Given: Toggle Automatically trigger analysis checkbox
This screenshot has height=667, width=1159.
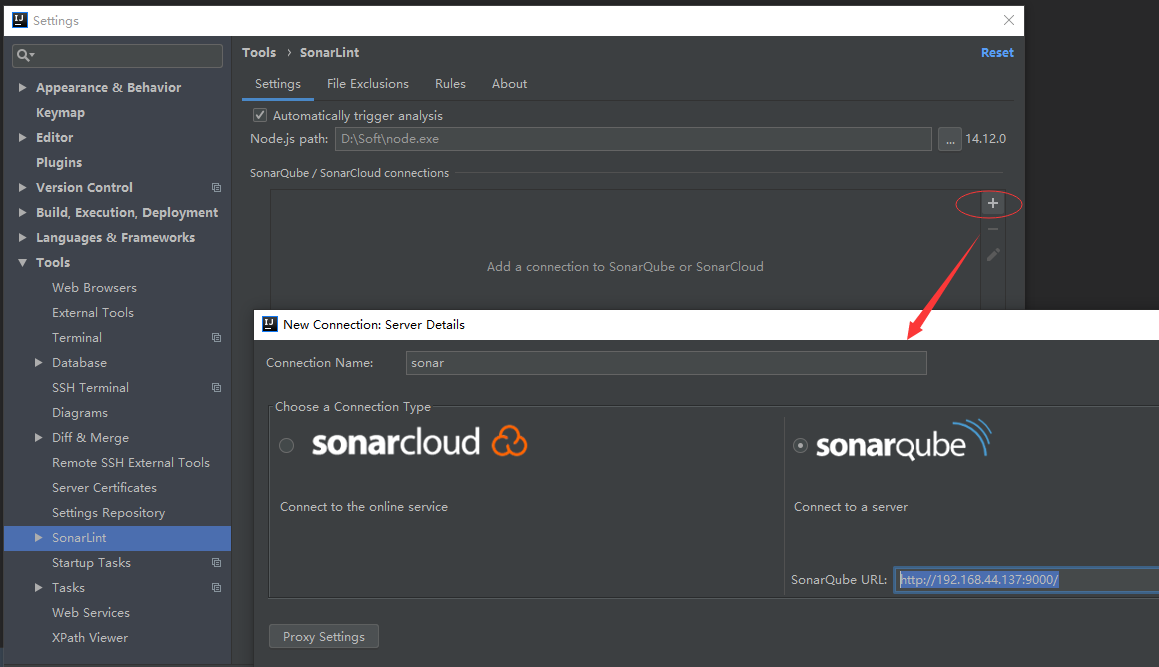Looking at the screenshot, I should (259, 115).
